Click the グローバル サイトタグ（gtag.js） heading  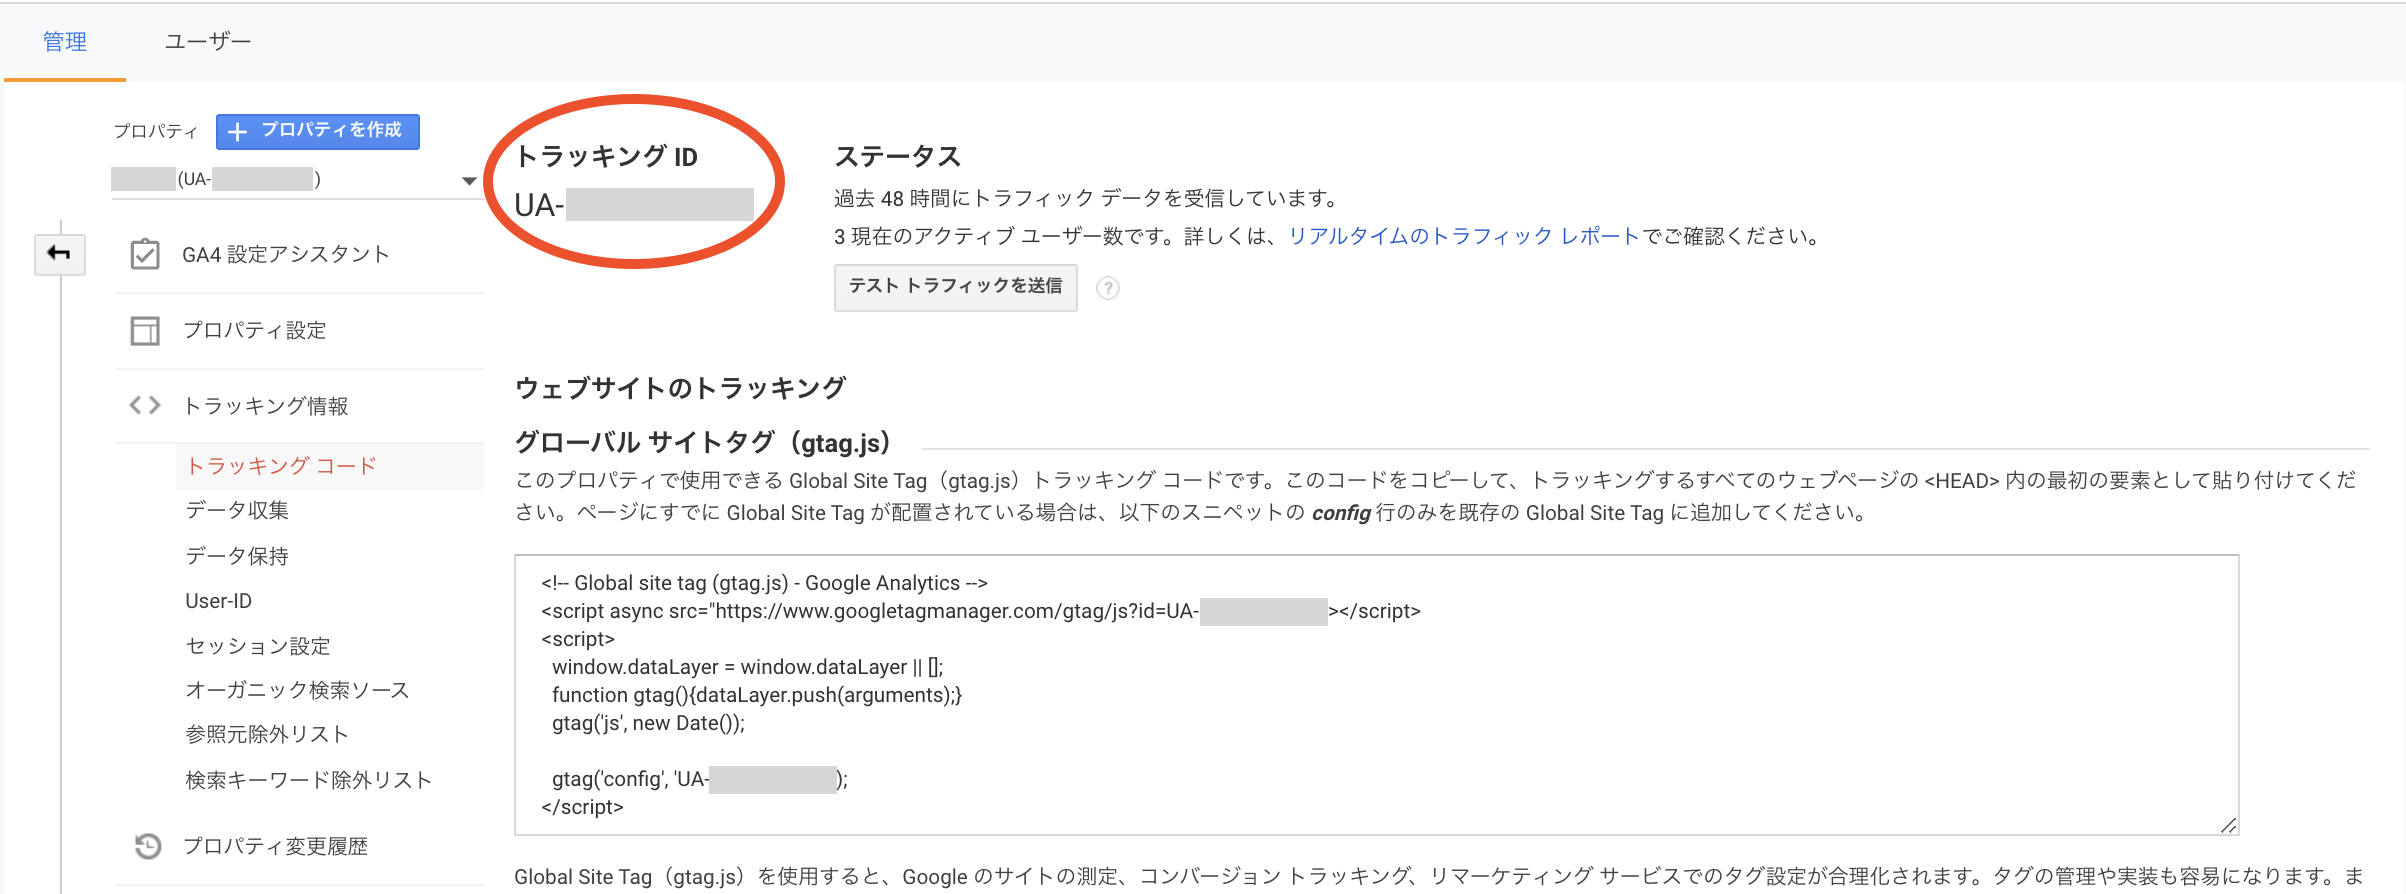tap(703, 442)
